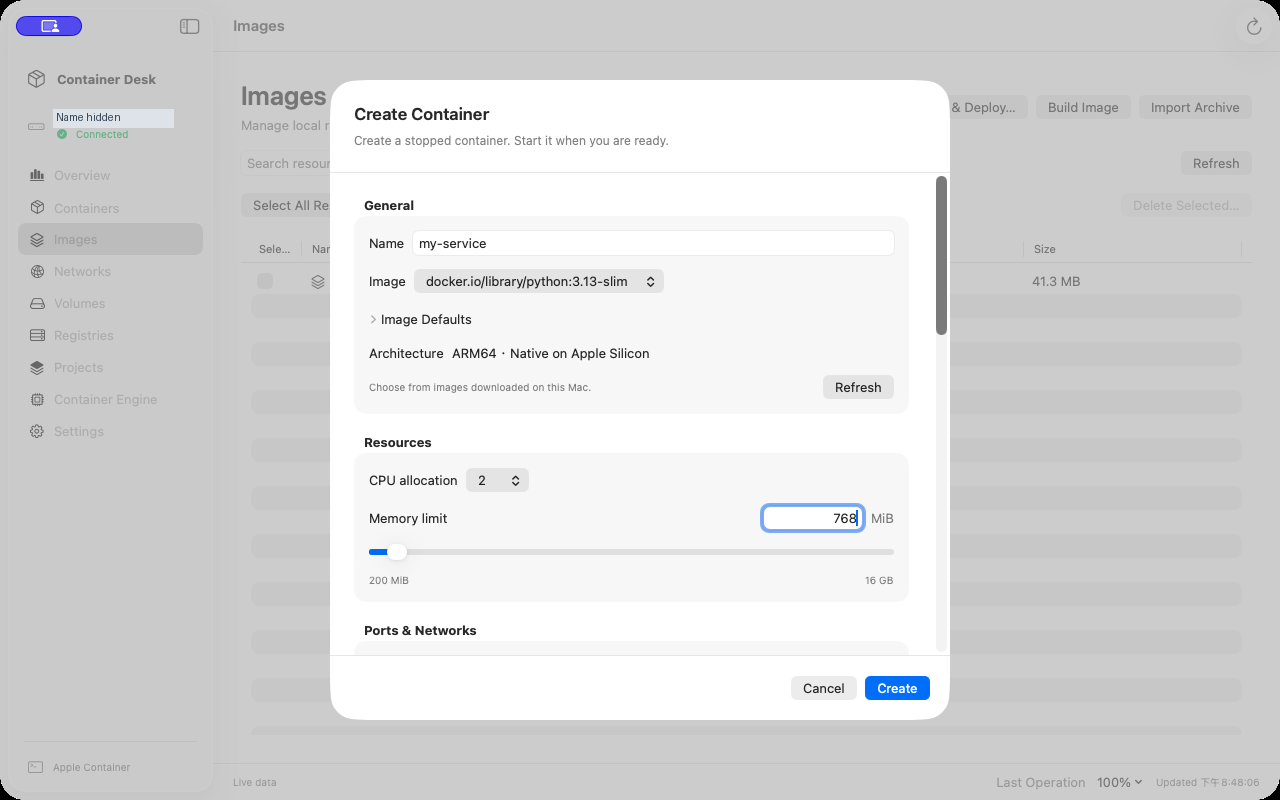
Task: Open Projects via its stack icon
Action: tap(37, 368)
